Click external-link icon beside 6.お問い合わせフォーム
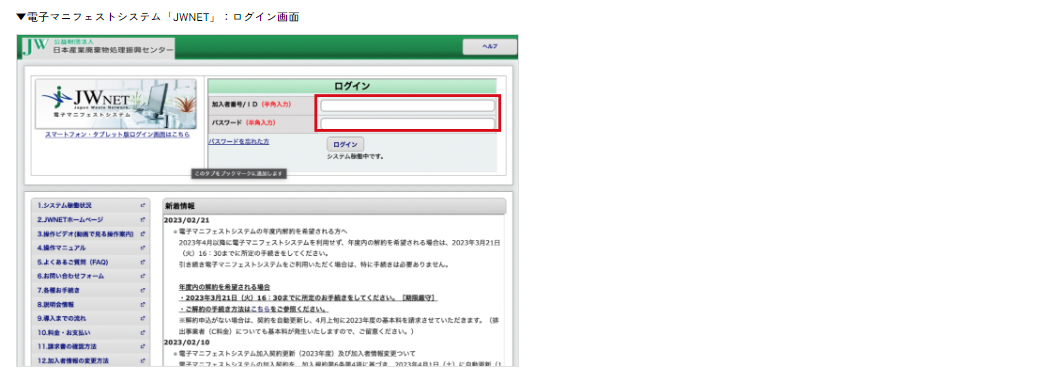 click(142, 276)
